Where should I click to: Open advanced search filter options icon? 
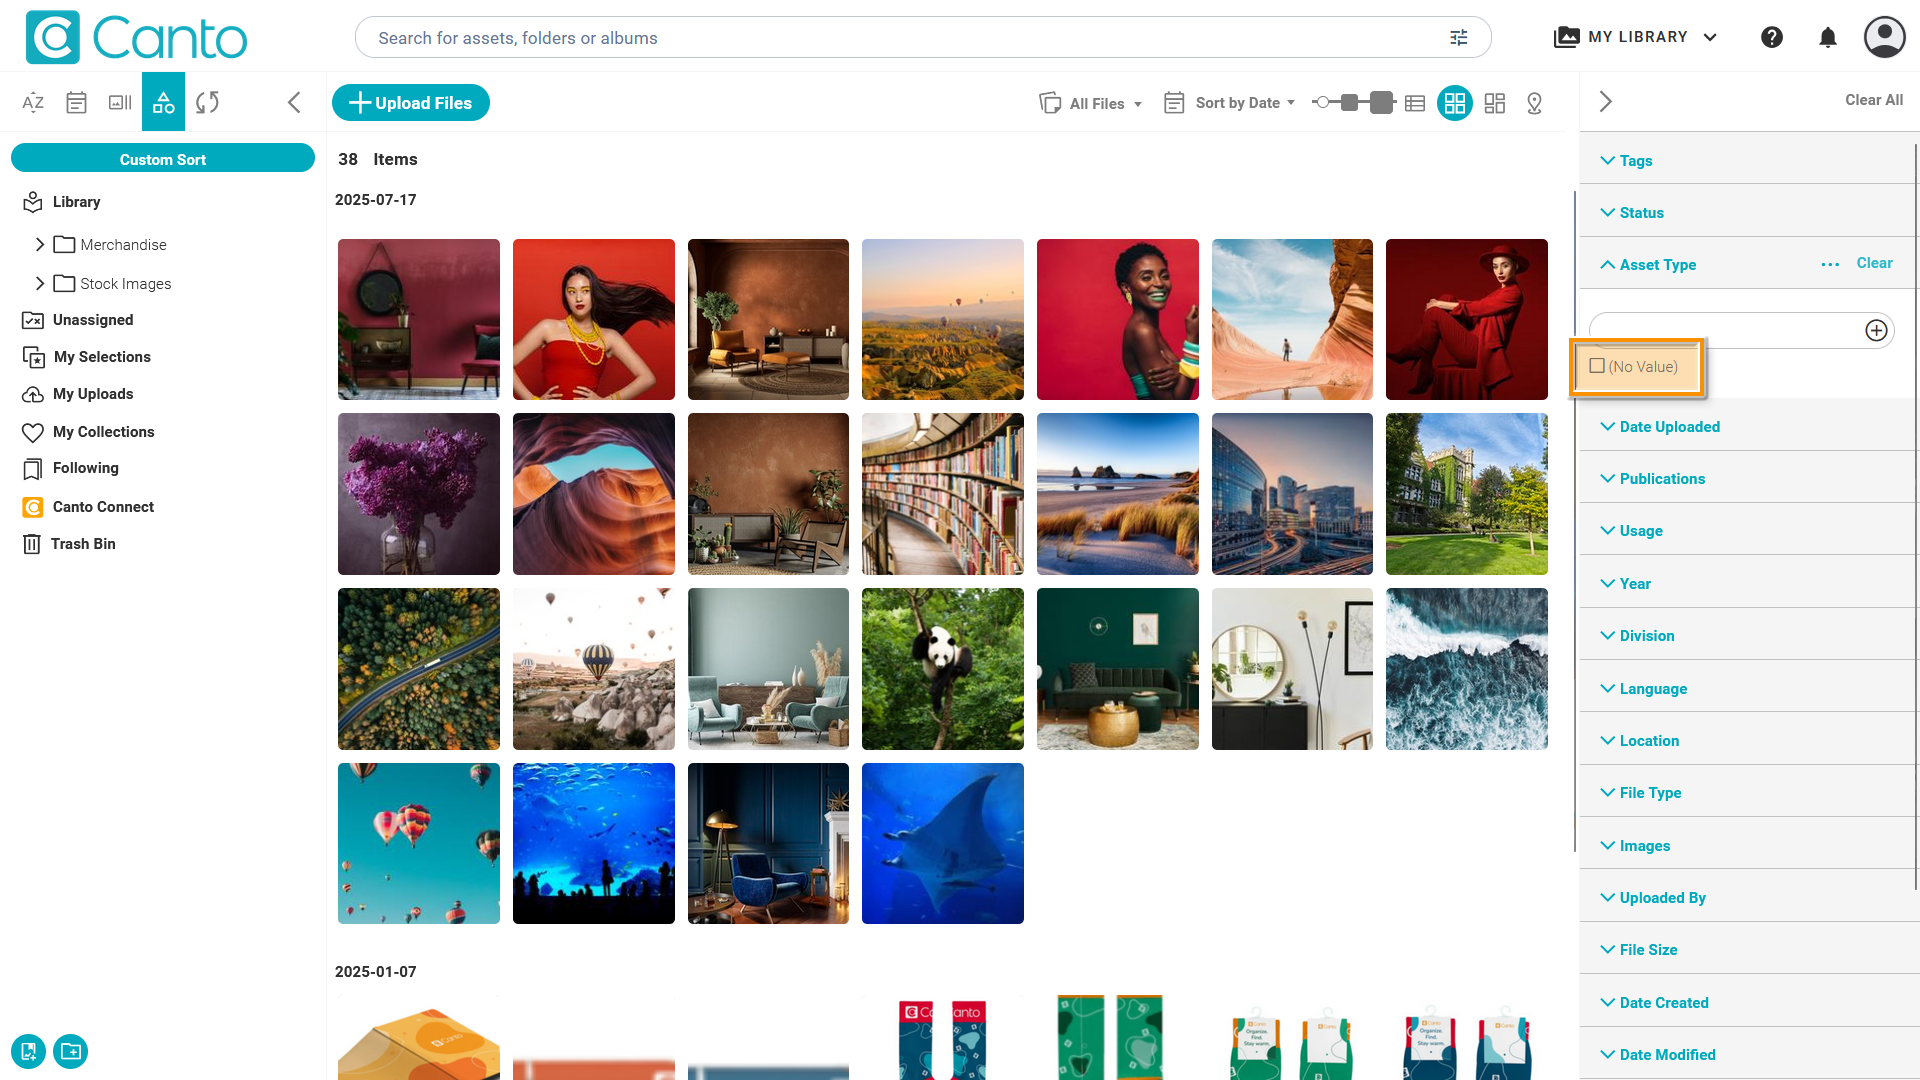tap(1459, 38)
